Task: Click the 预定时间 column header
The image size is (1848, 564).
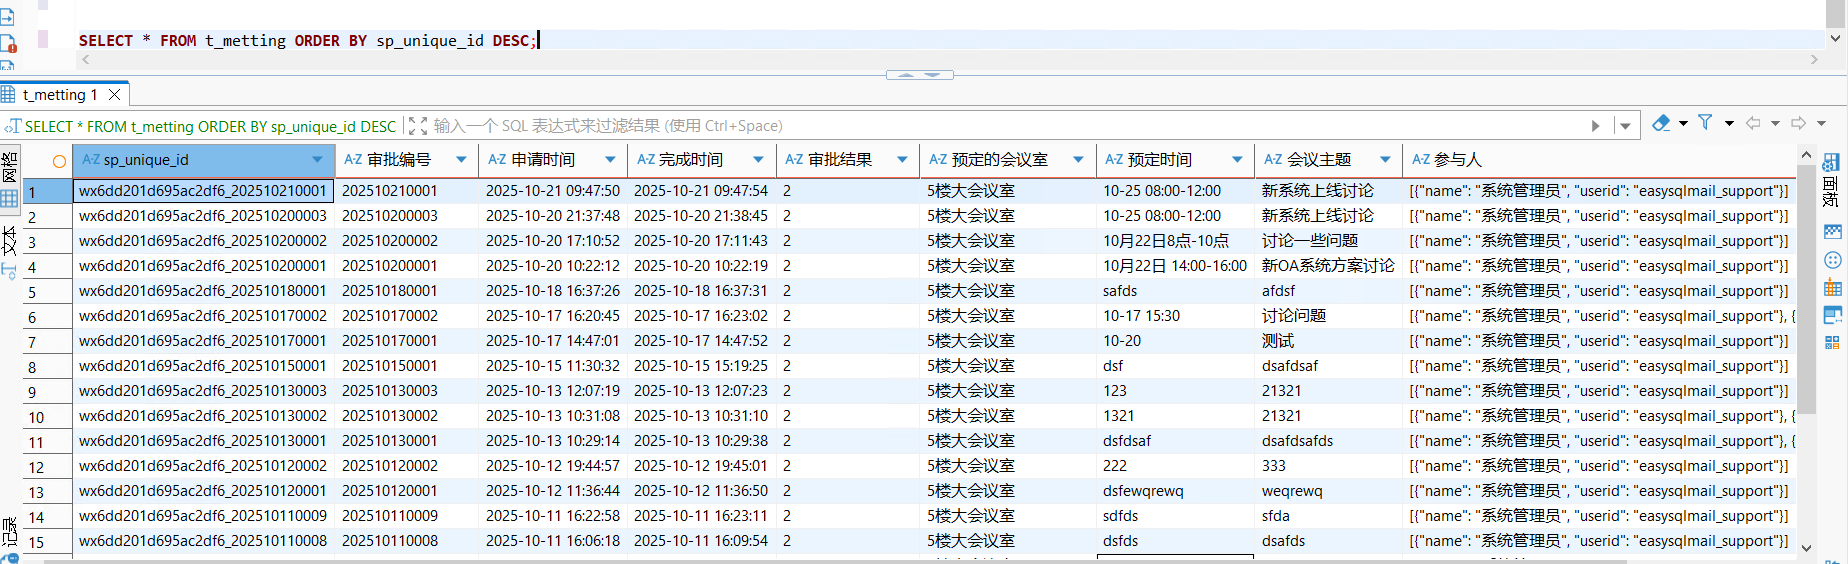Action: (x=1159, y=160)
